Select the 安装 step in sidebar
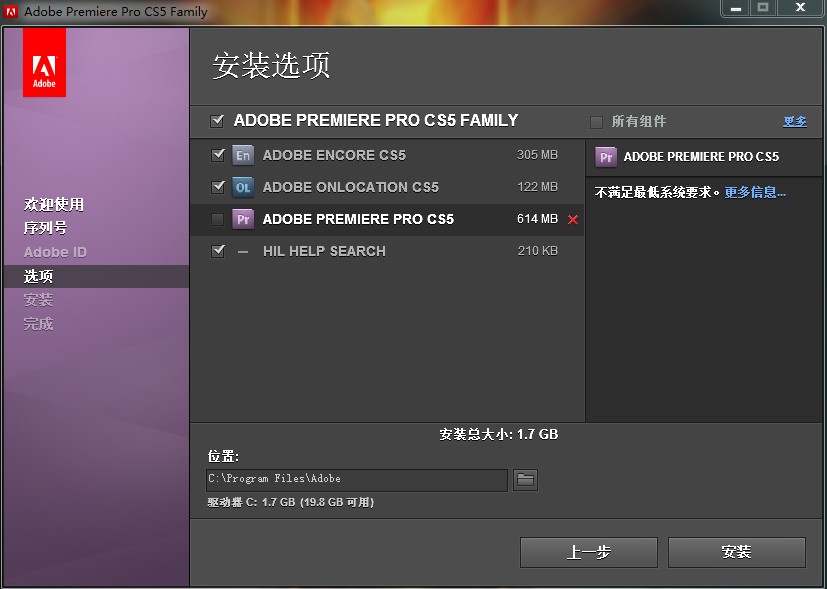This screenshot has width=827, height=589. (39, 300)
